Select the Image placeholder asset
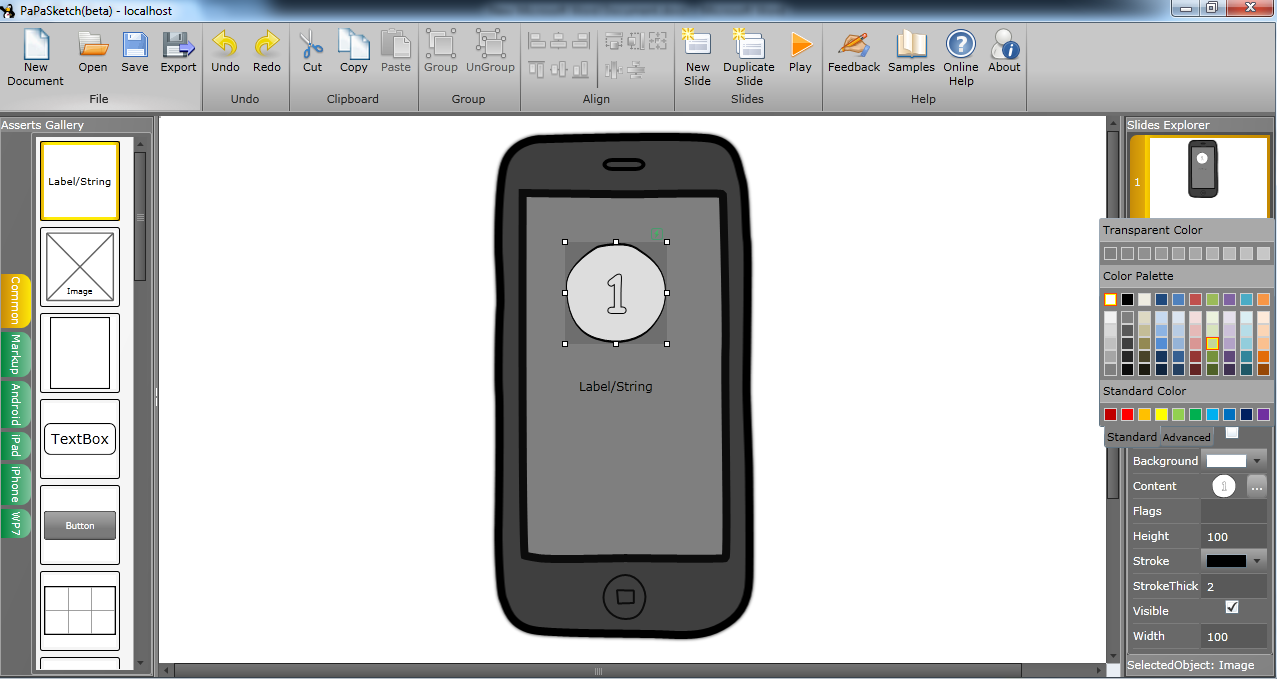Viewport: 1277px width, 679px height. point(80,267)
